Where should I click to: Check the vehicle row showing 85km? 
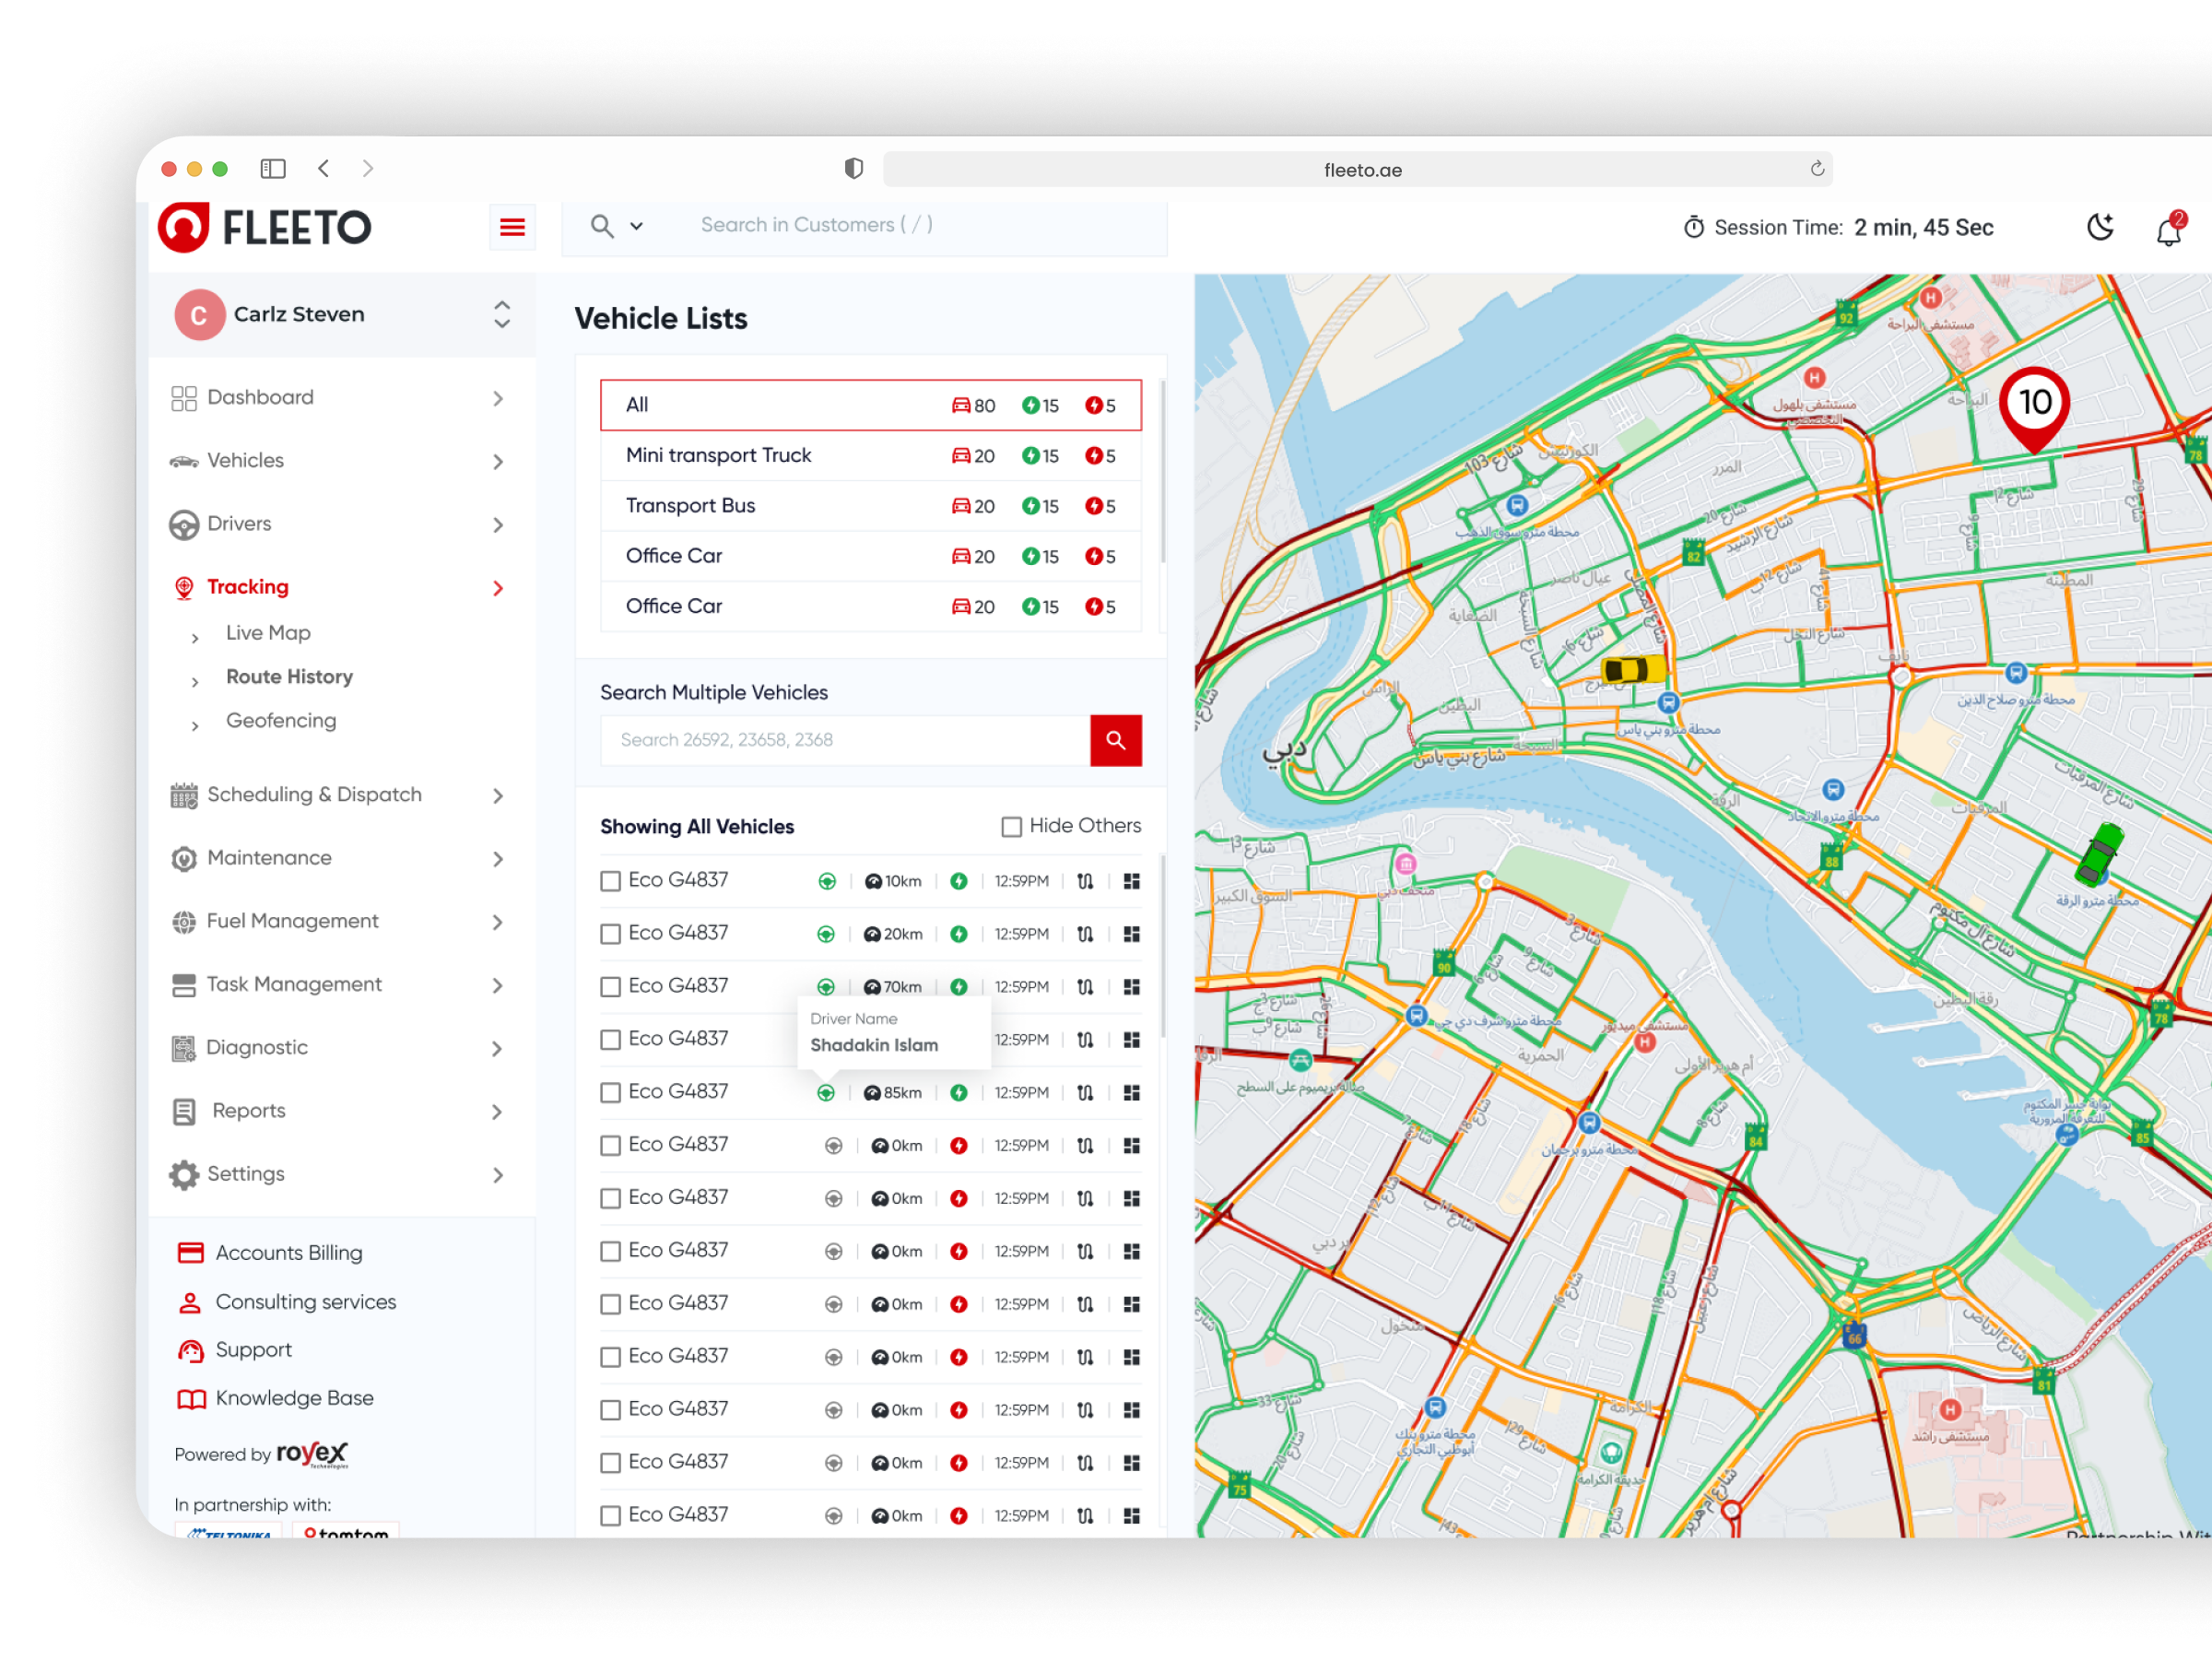tap(610, 1093)
